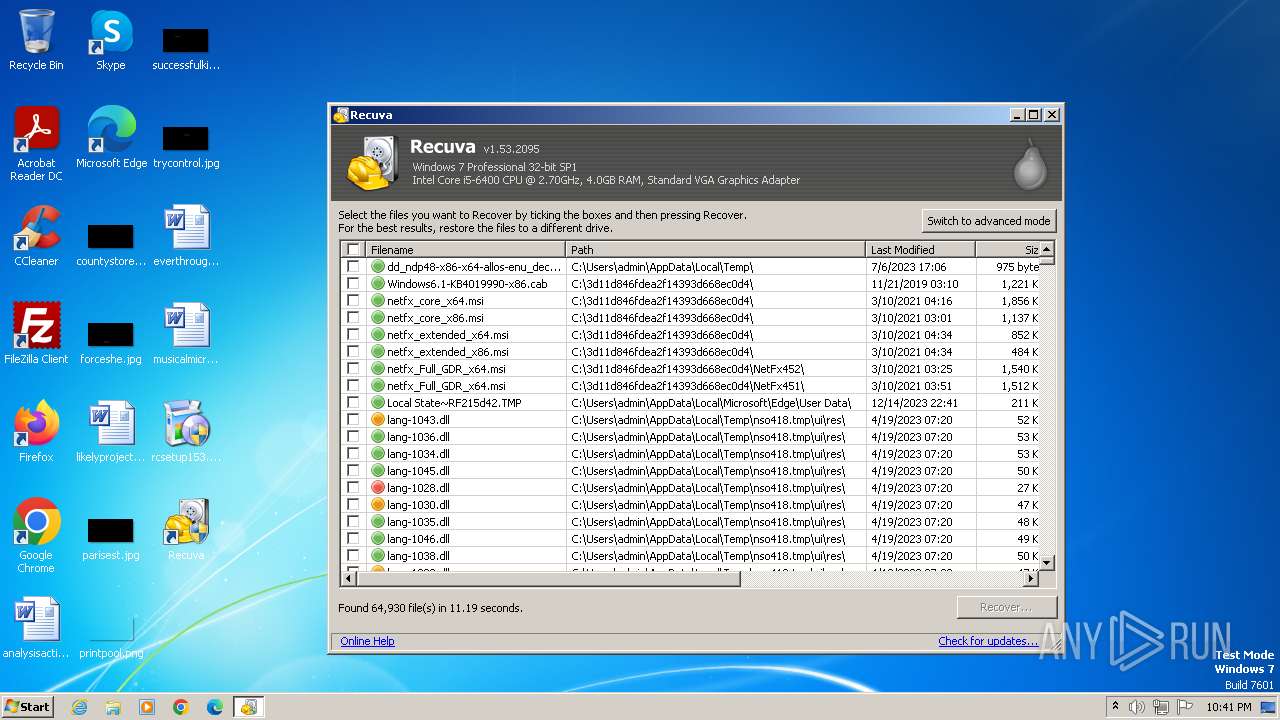The width and height of the screenshot is (1280, 720).
Task: Open Google Chrome desktop shortcut
Action: 36,536
